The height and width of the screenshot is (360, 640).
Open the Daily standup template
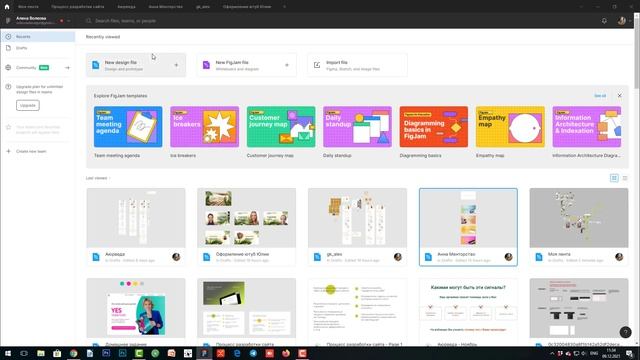click(357, 127)
